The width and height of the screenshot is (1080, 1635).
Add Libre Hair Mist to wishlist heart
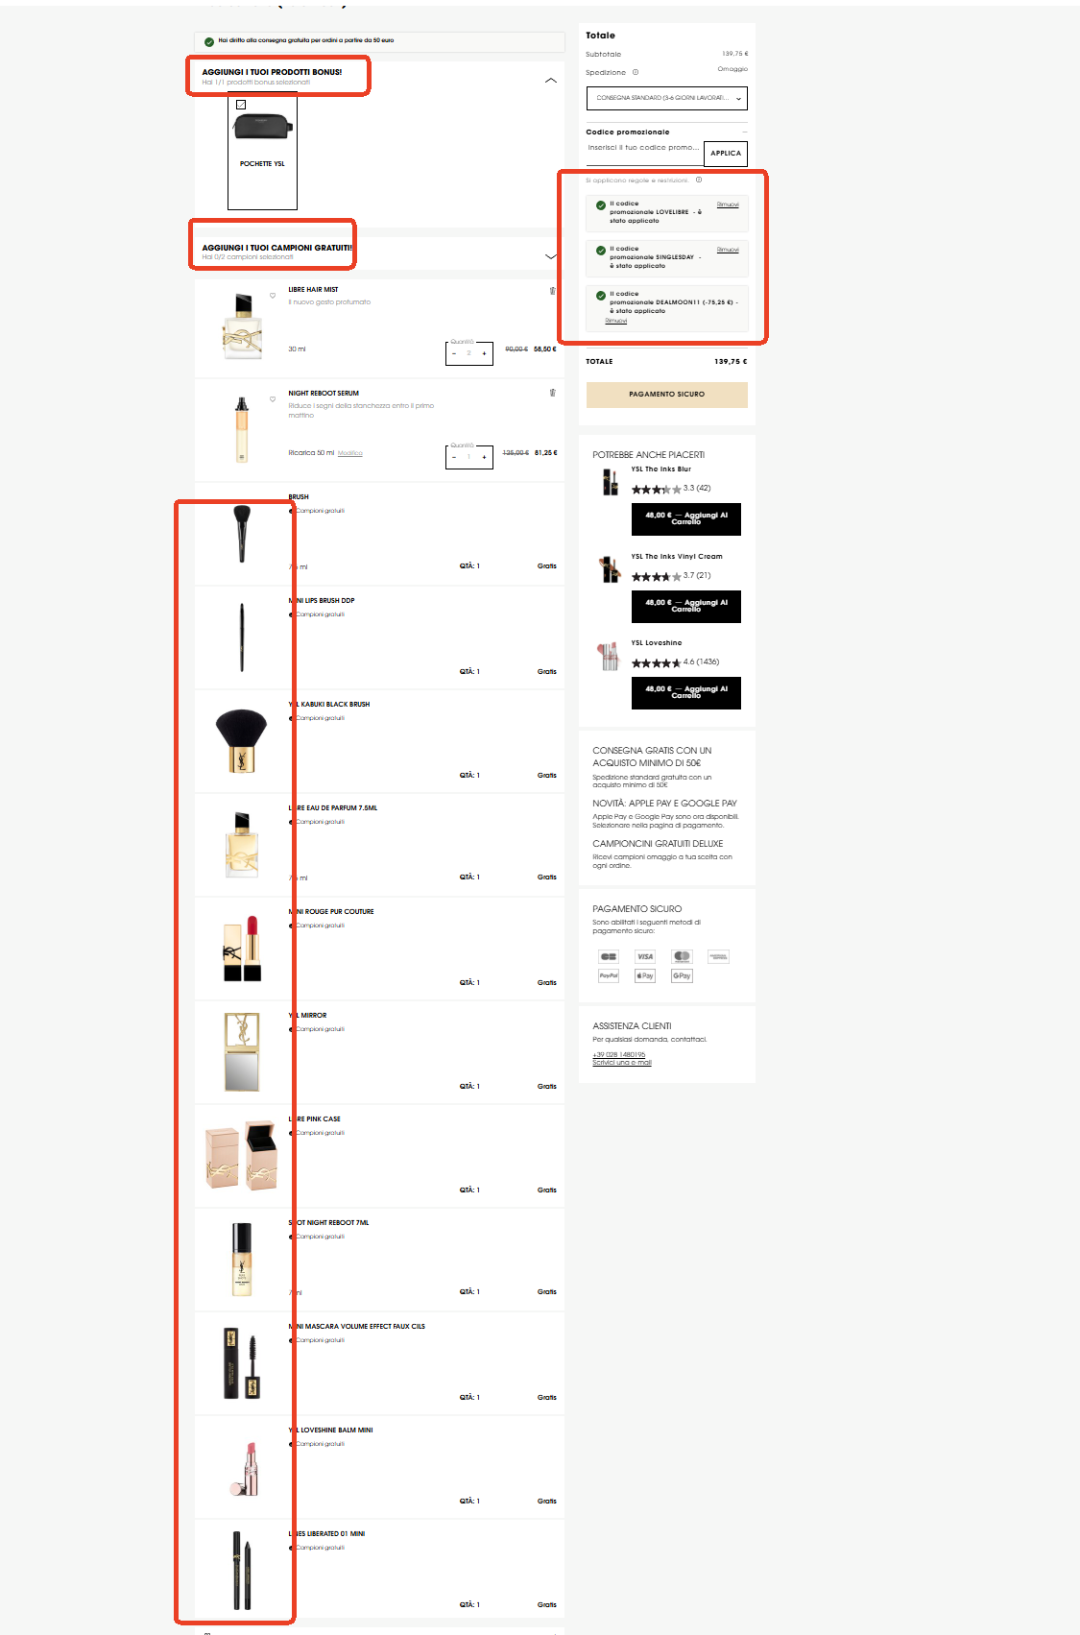pos(272,295)
